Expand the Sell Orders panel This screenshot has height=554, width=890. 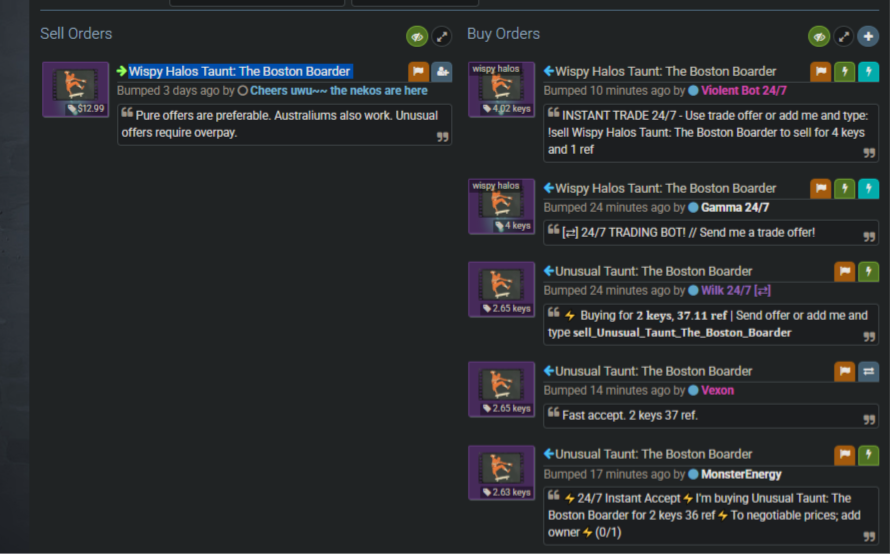(x=442, y=37)
